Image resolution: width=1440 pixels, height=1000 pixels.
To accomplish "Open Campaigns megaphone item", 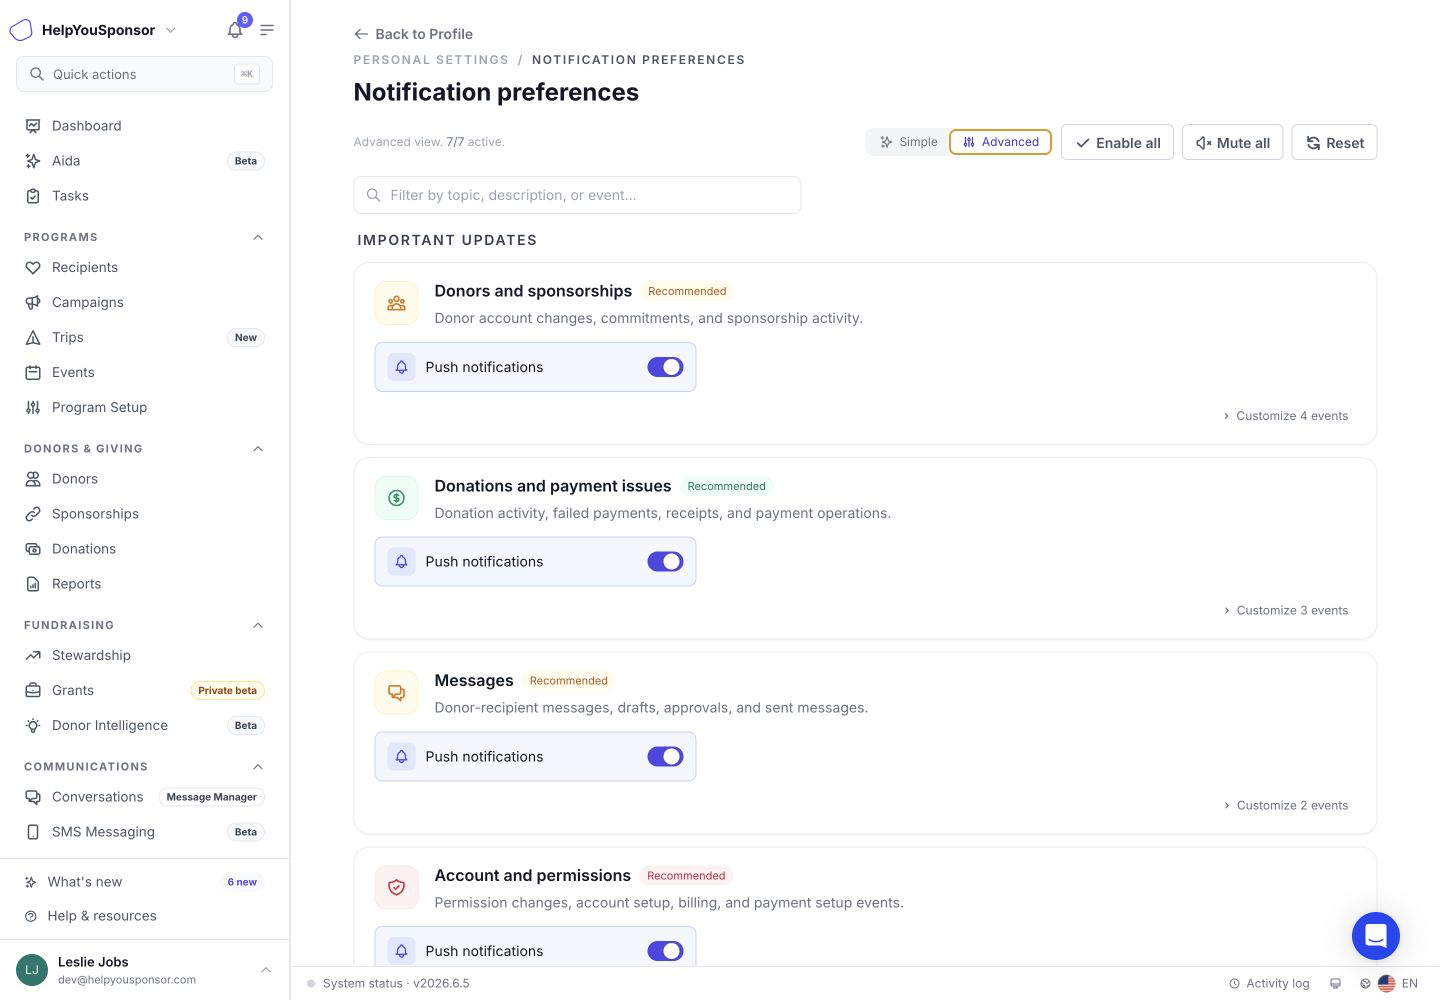I will coord(144,302).
